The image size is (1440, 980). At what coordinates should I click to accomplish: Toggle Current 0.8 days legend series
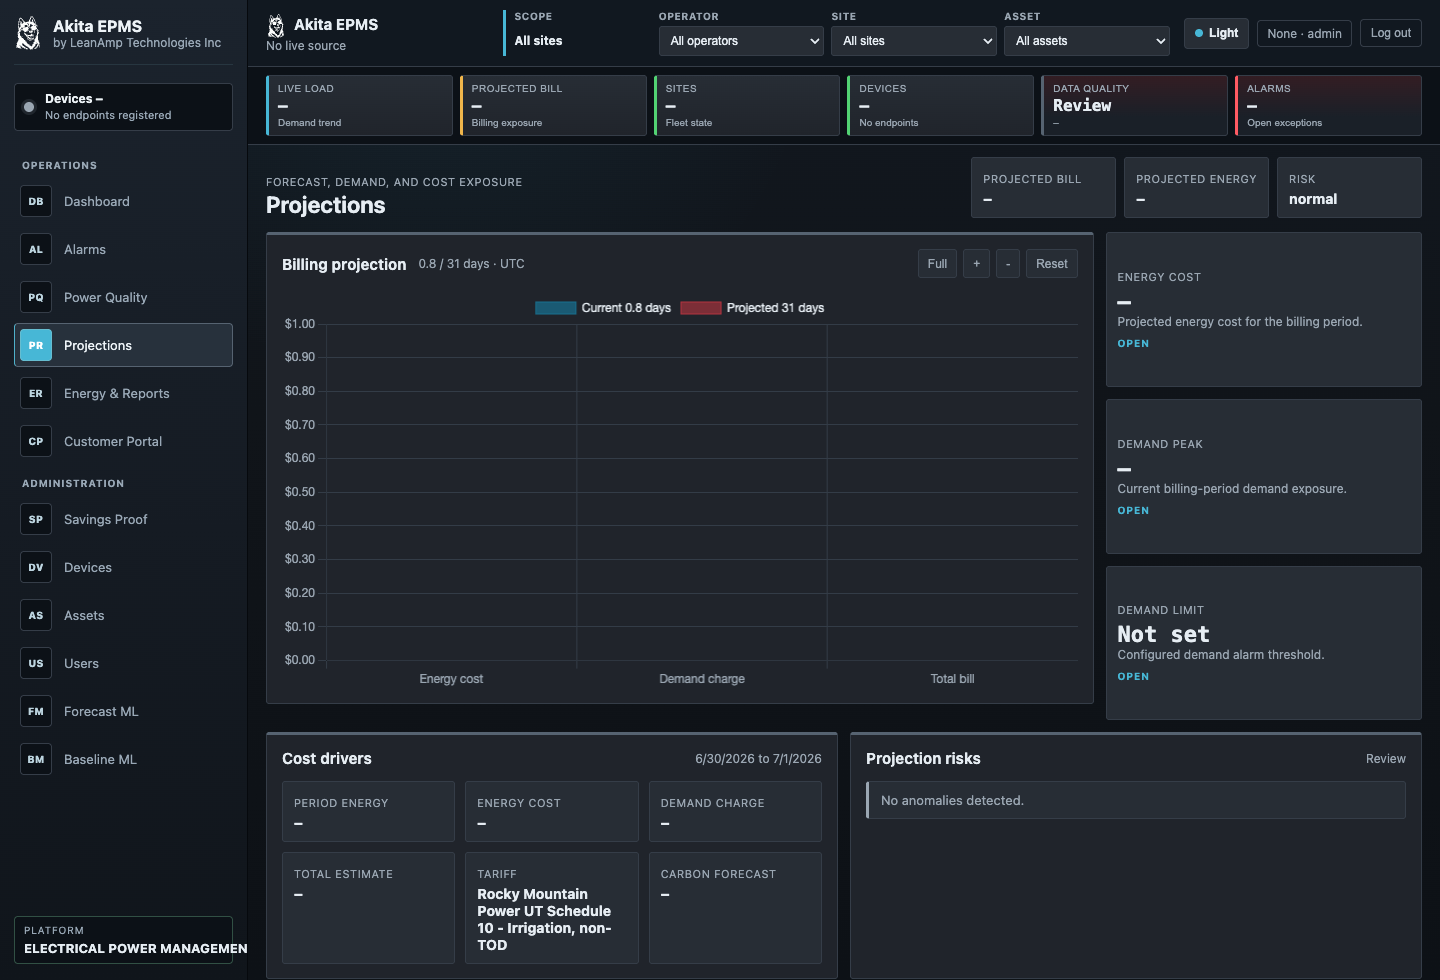coord(603,308)
